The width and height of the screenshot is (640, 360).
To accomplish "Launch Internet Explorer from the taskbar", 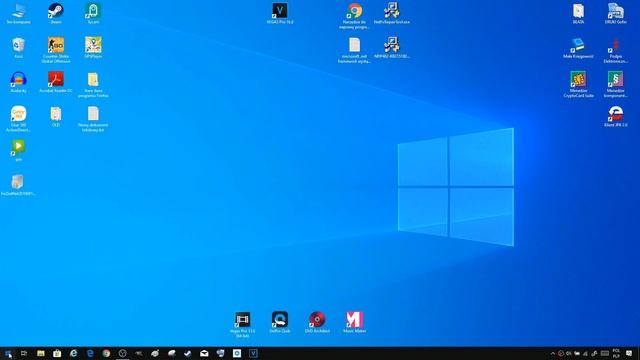I will [x=73, y=353].
